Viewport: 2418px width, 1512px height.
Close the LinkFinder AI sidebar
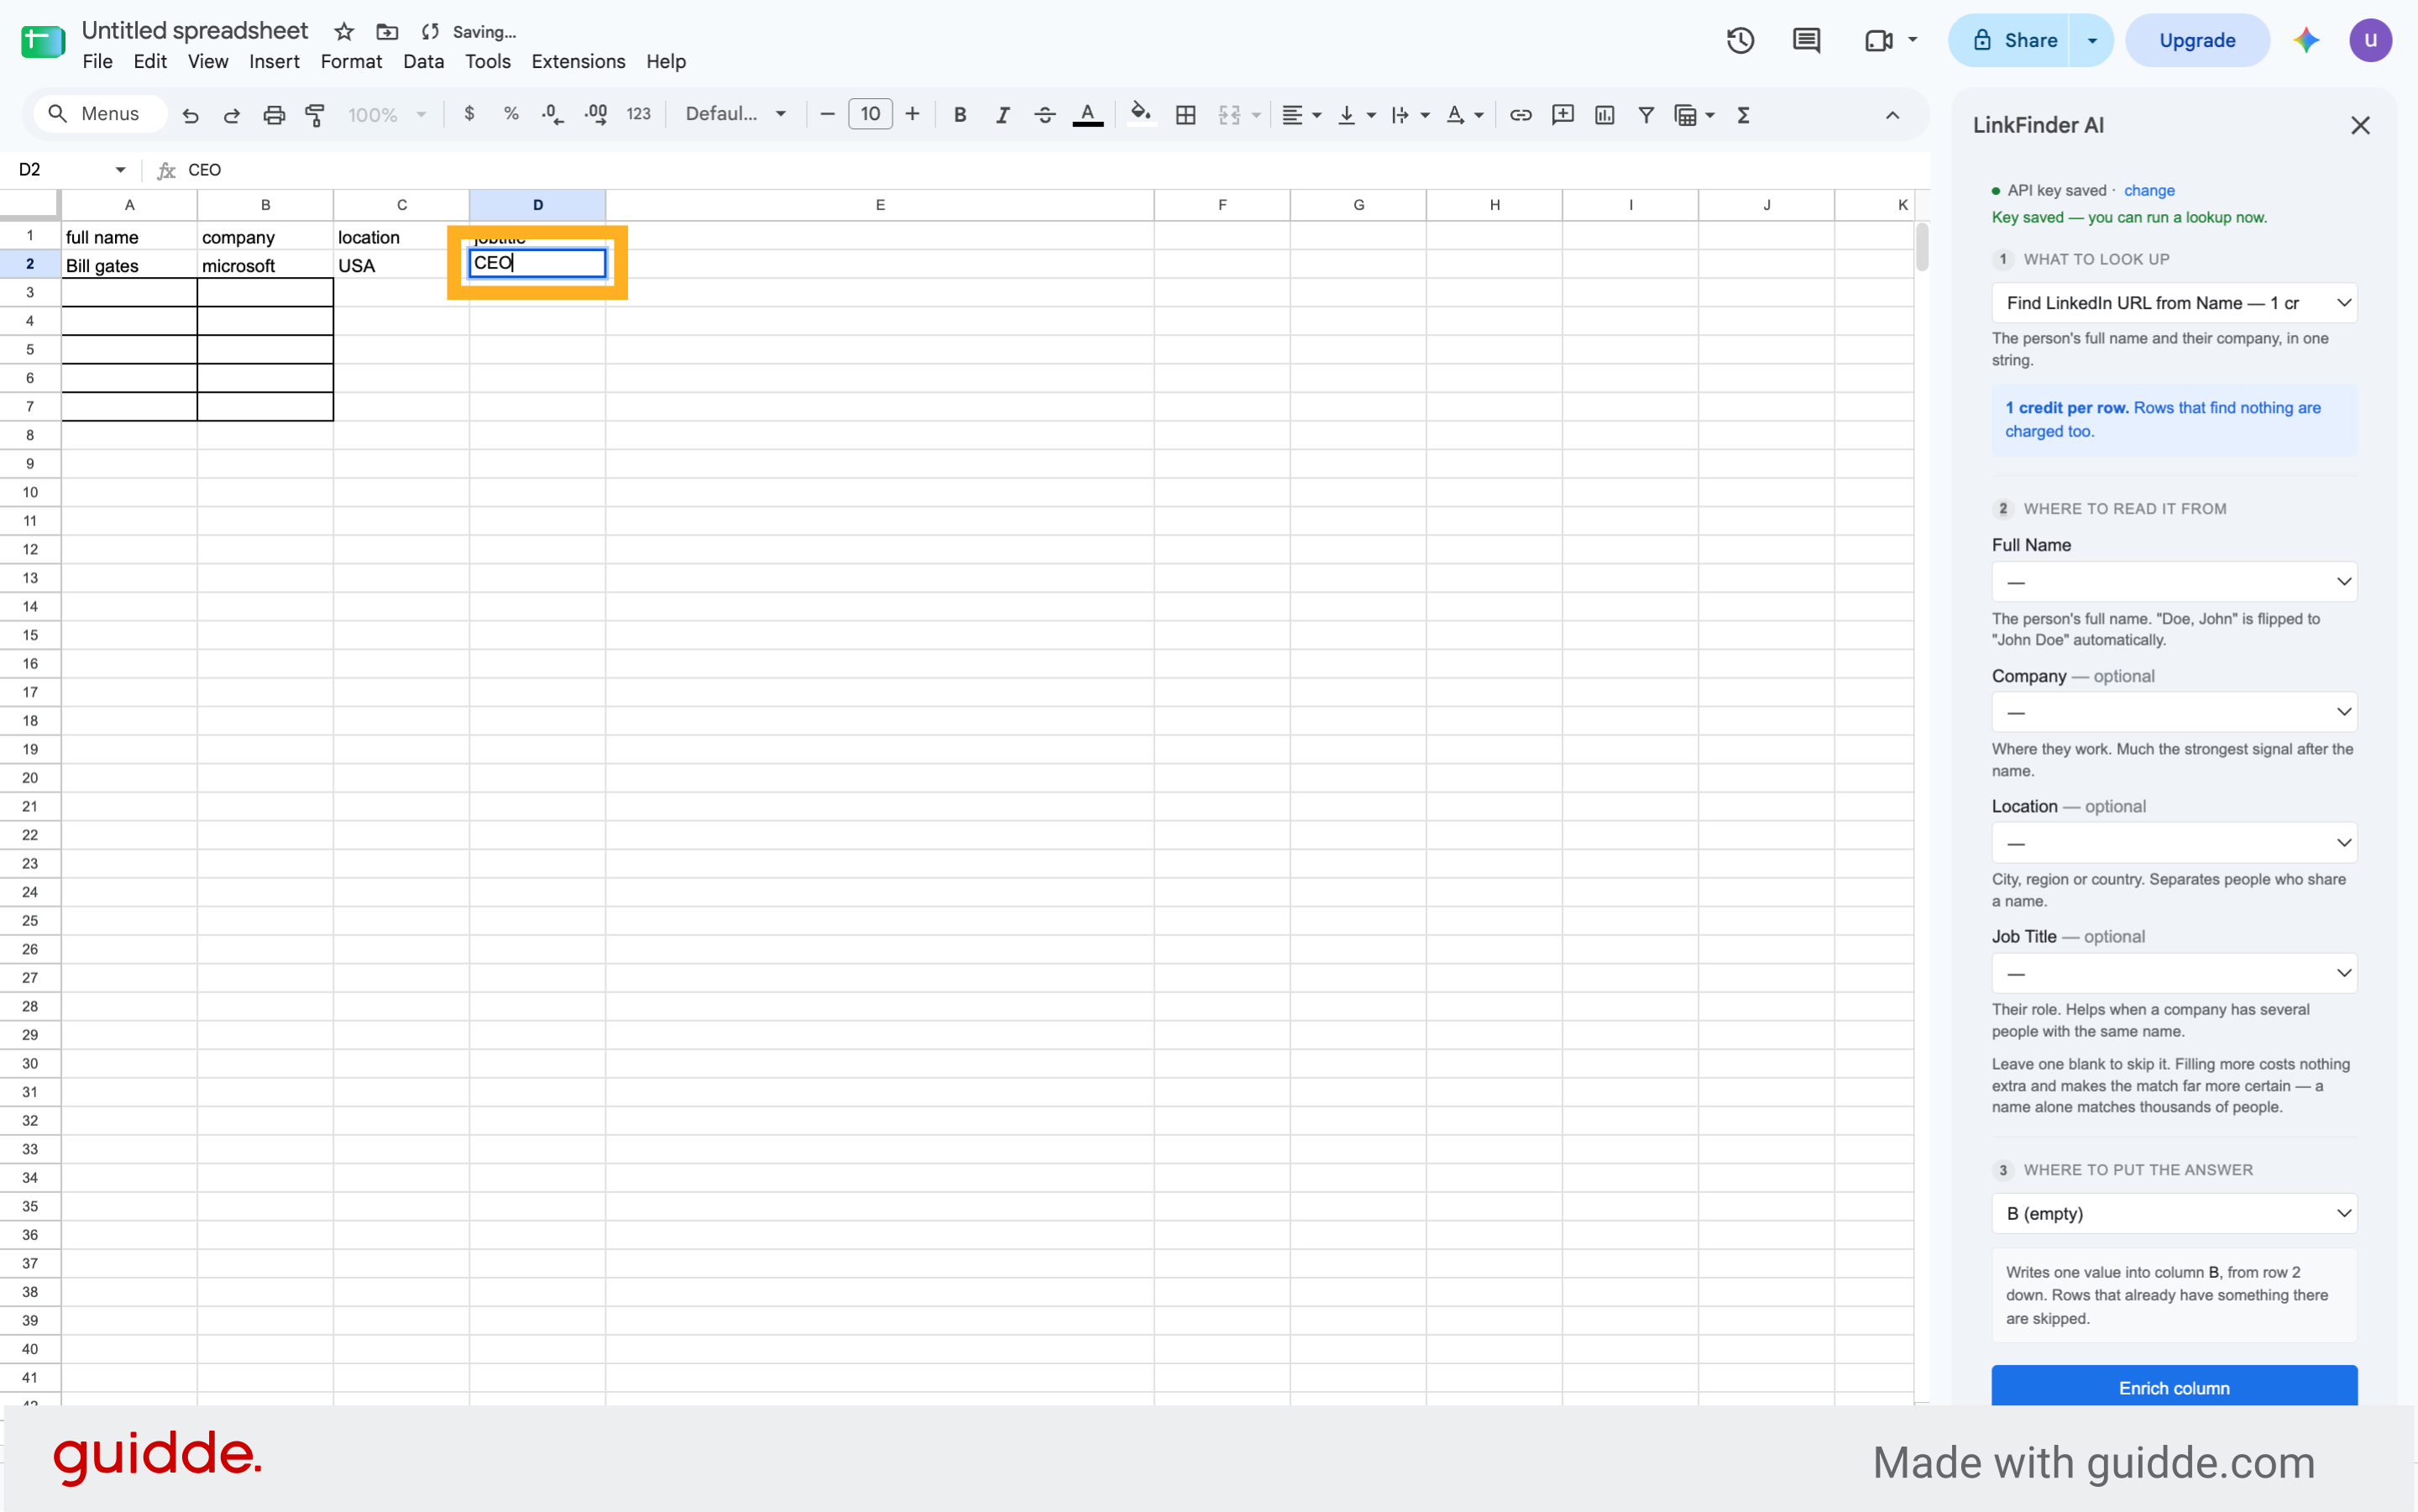click(2360, 126)
